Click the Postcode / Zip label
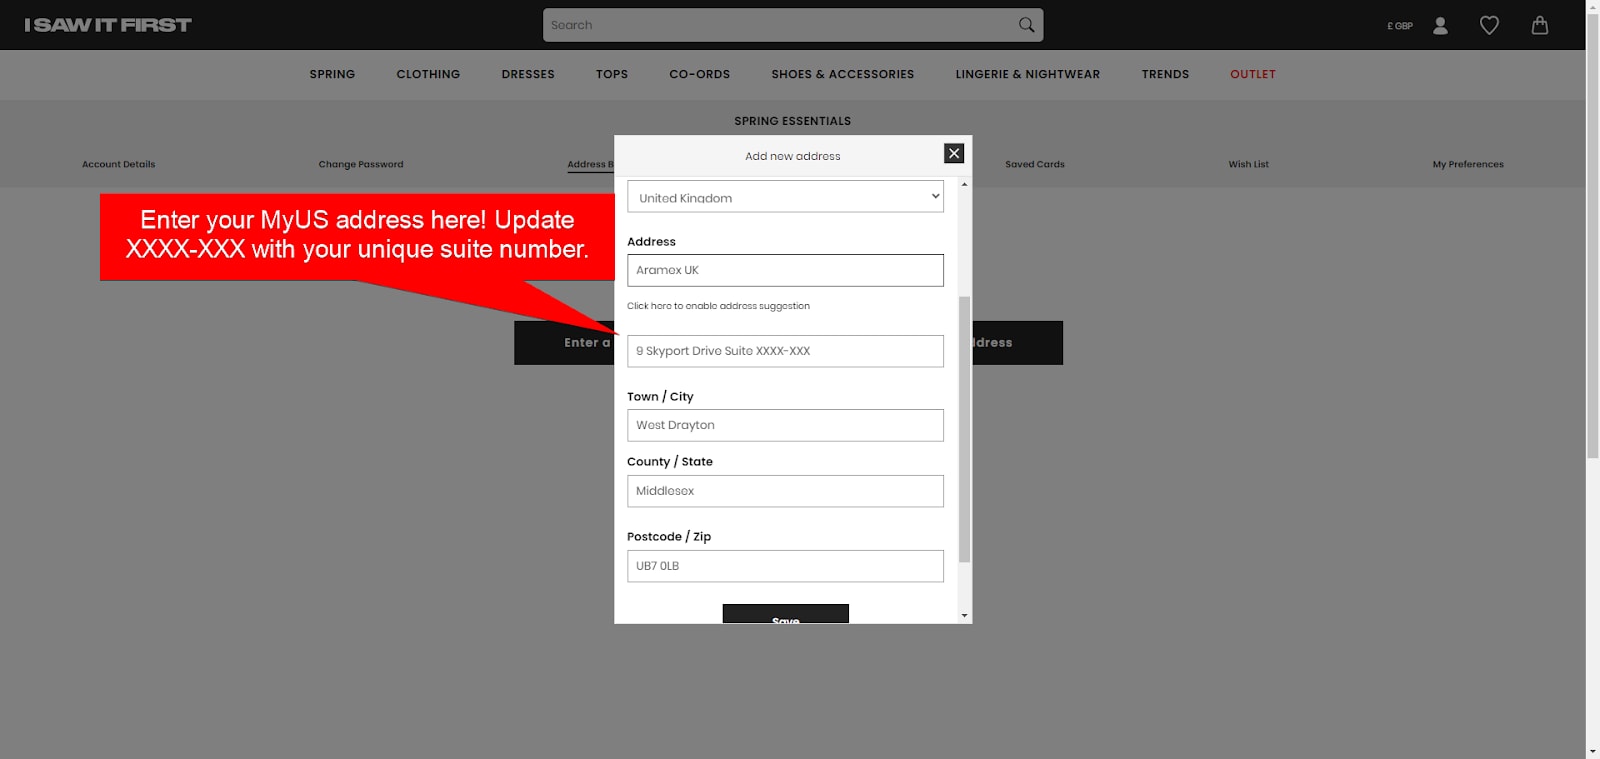 tap(669, 537)
